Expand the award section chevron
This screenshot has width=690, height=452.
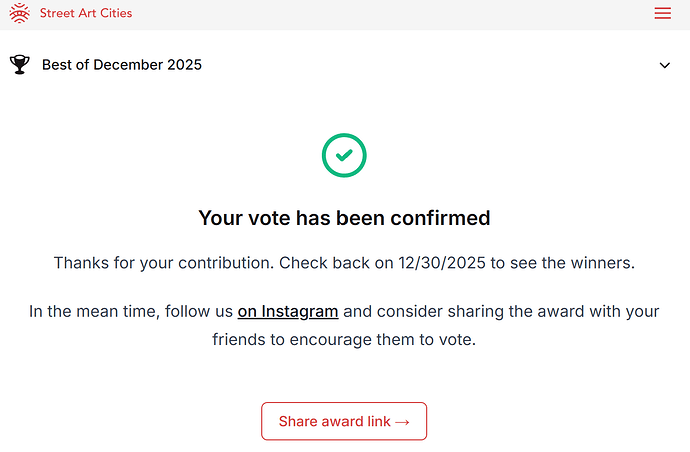[x=665, y=65]
